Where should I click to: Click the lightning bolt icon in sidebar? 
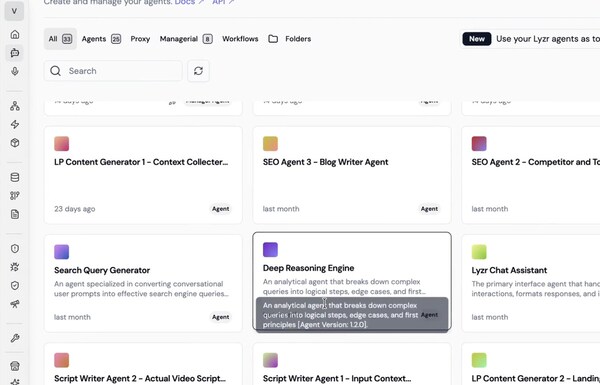tap(15, 124)
